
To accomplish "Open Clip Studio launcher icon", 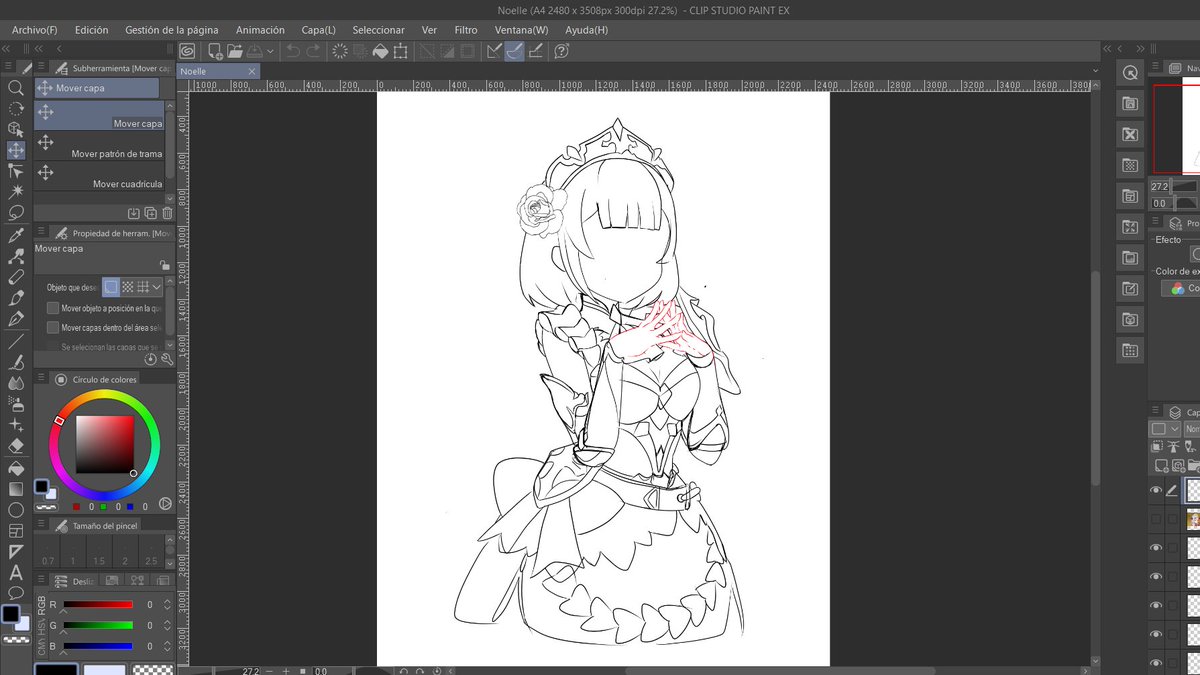I will tap(188, 51).
